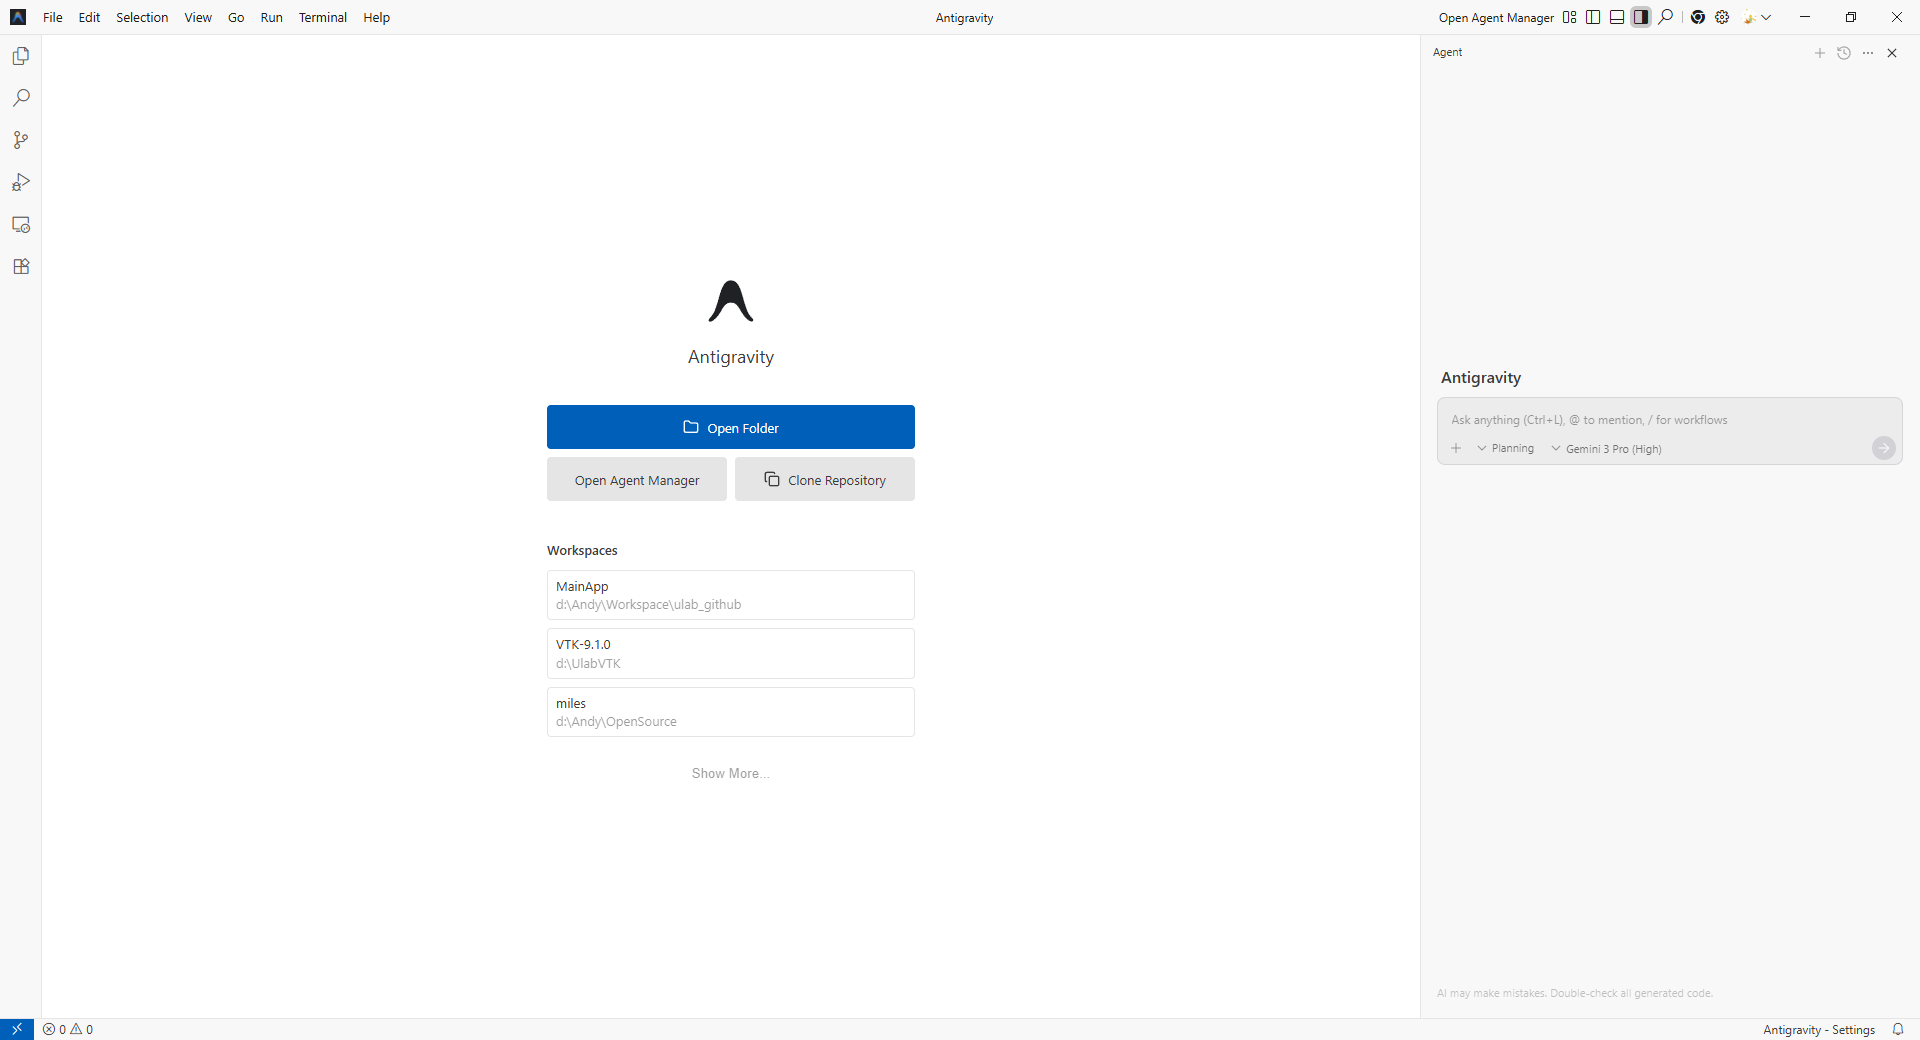Screen dimensions: 1920x1040
Task: Expand the Planning mode dropdown
Action: tap(1505, 448)
